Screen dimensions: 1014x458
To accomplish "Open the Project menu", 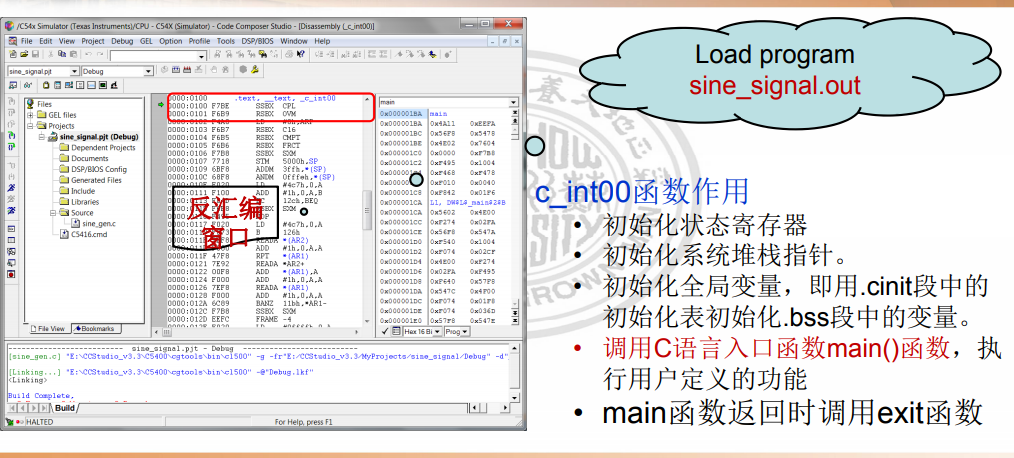I will (x=93, y=41).
